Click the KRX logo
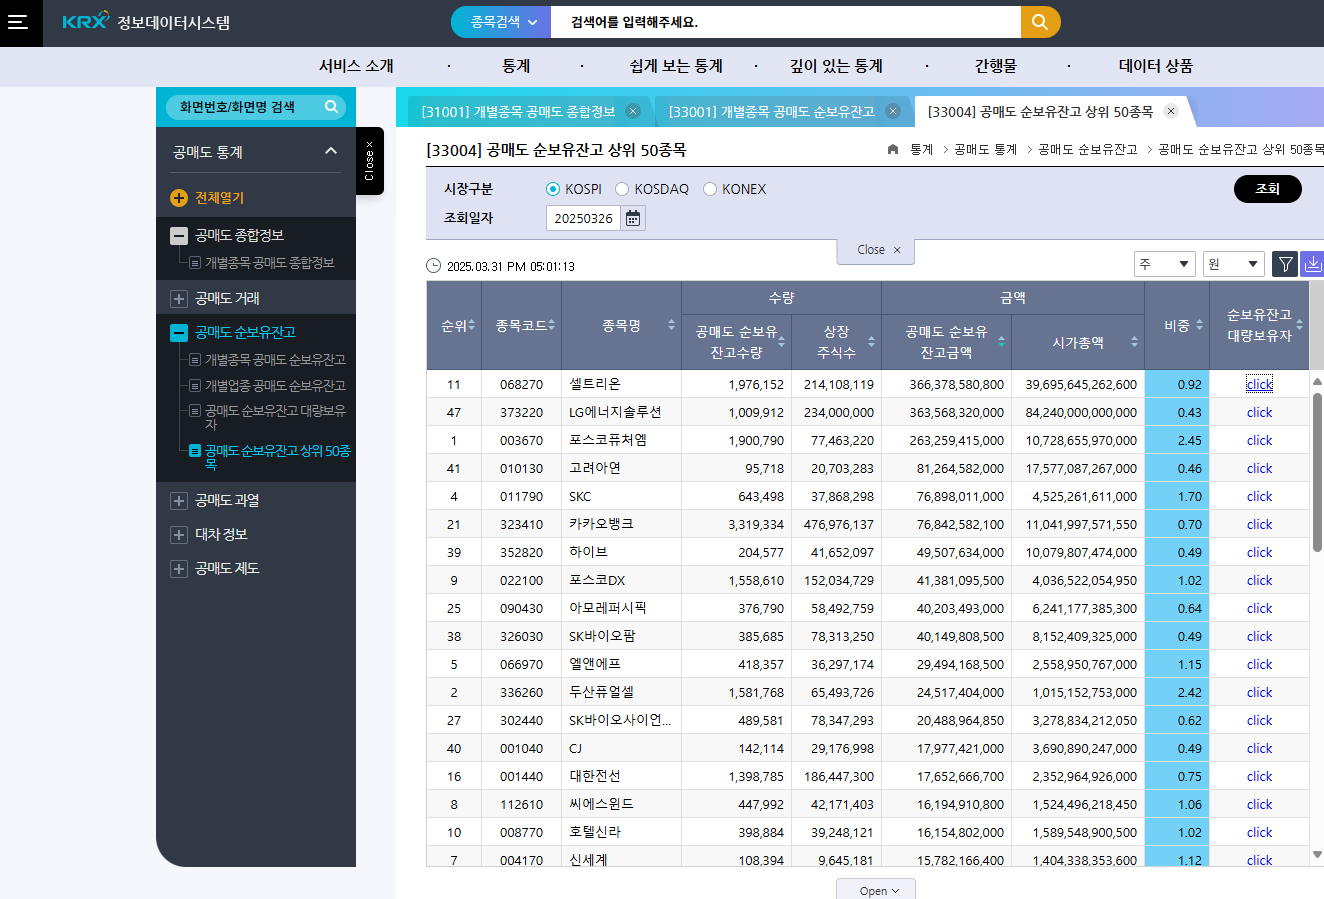1324x899 pixels. click(85, 21)
